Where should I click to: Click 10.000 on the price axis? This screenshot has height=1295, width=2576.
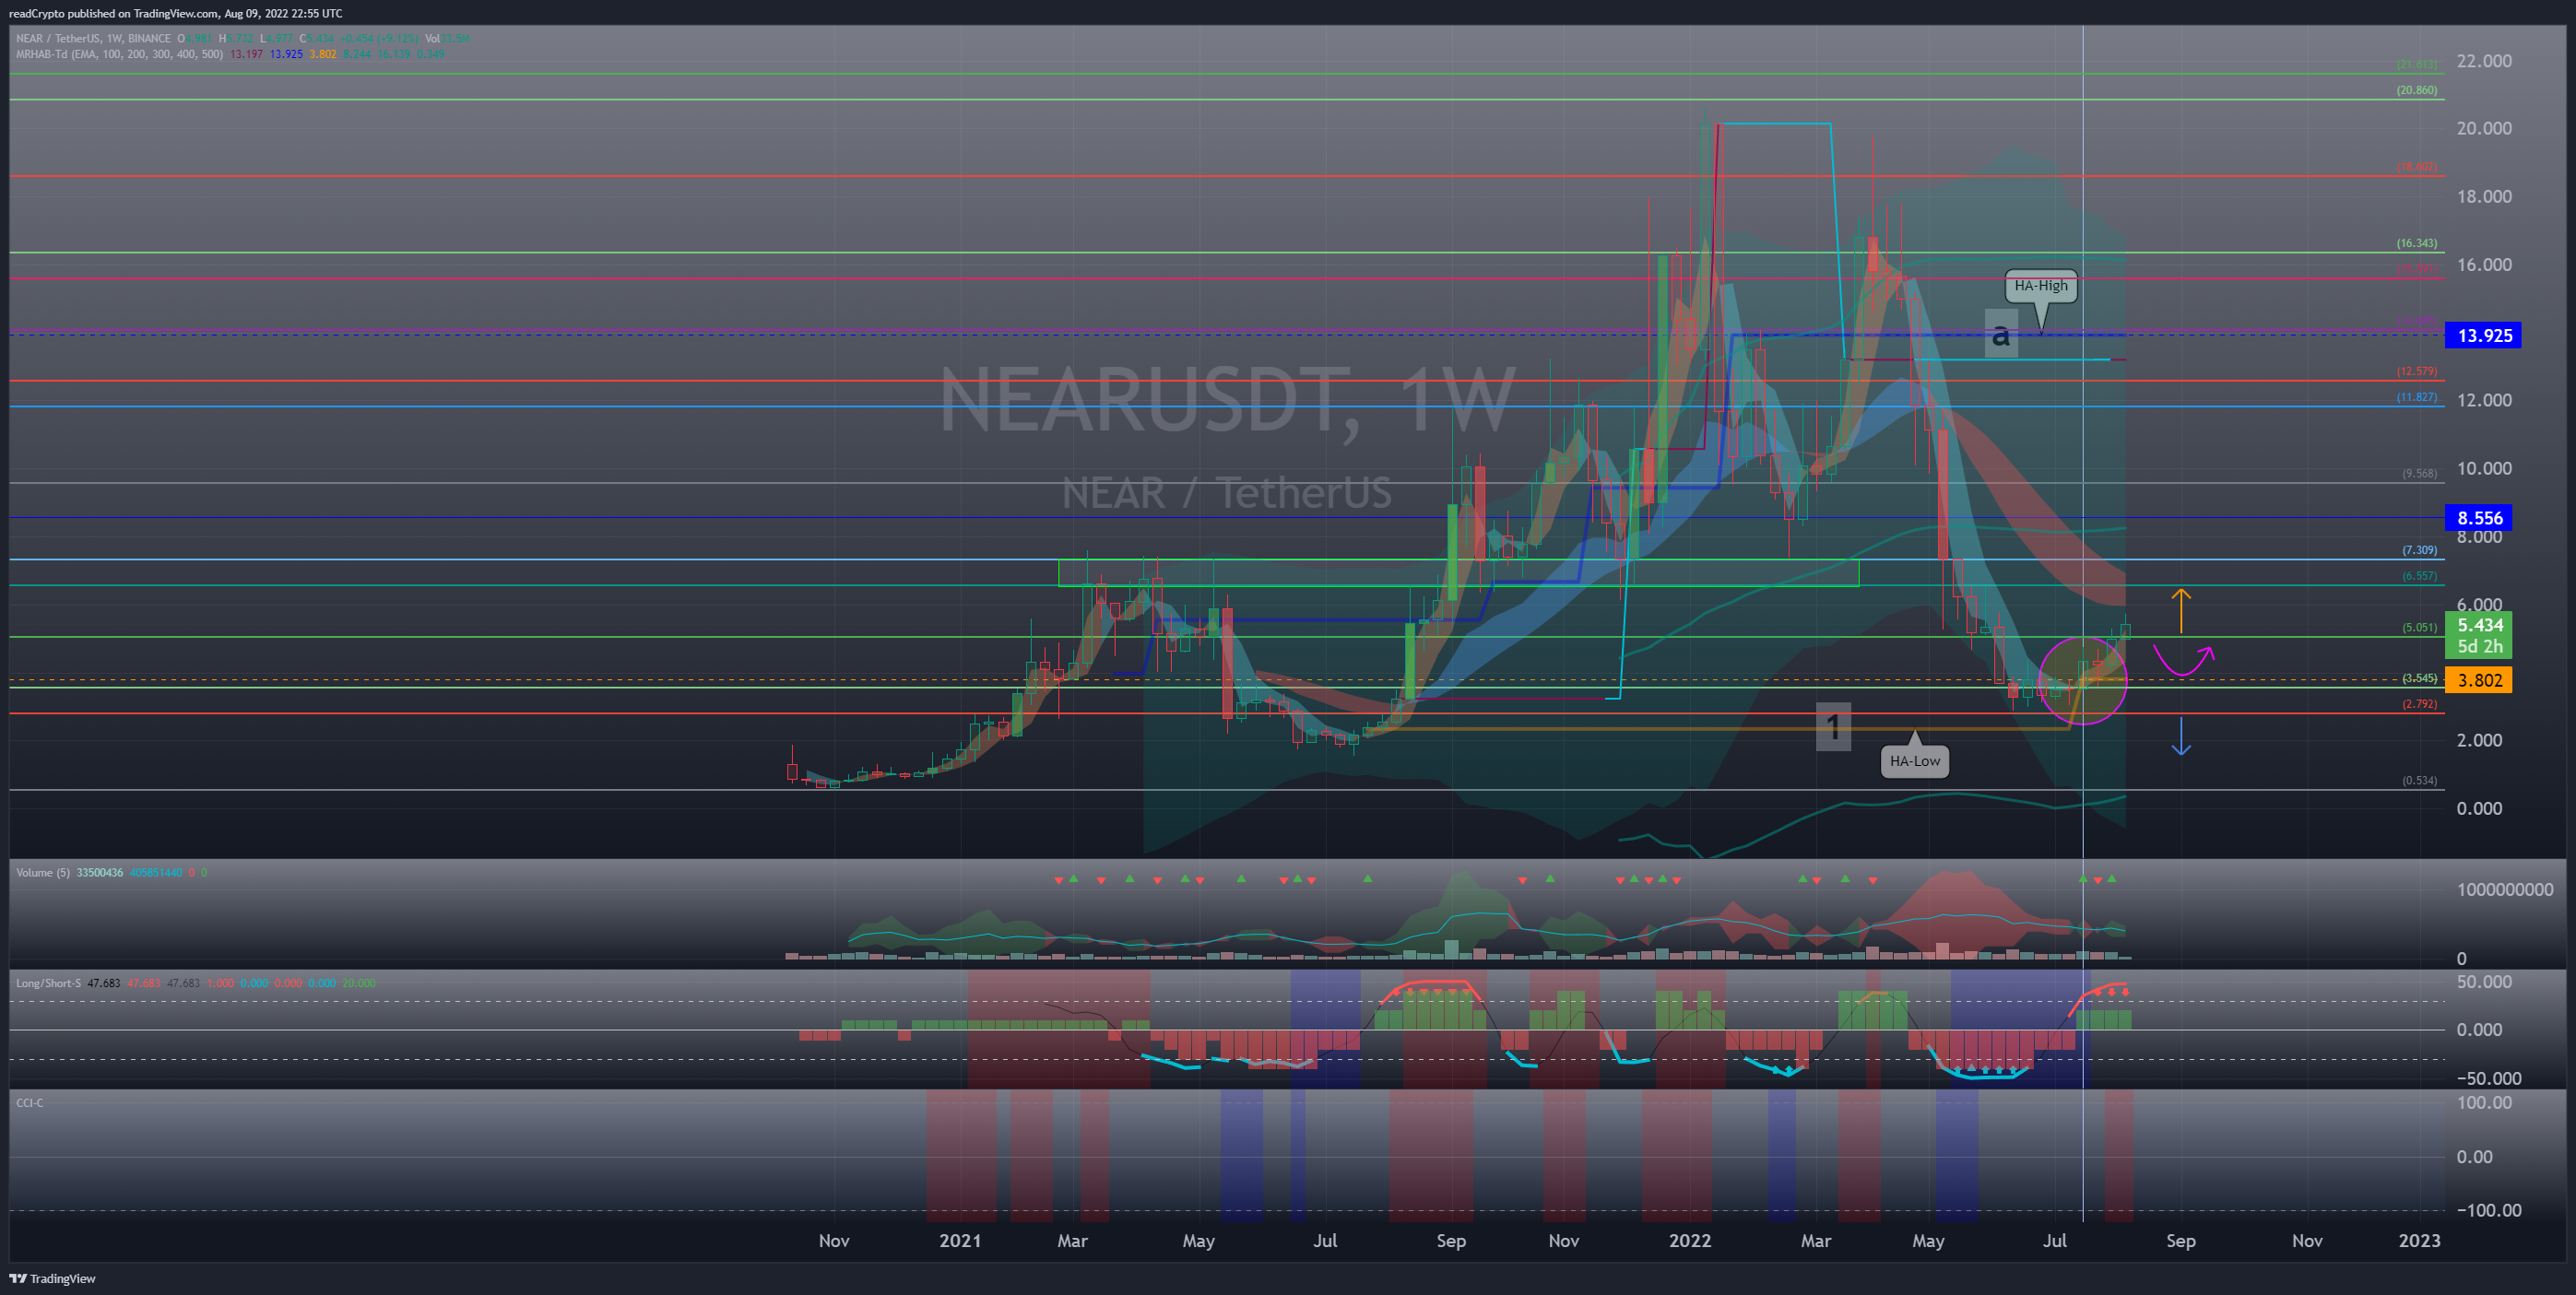point(2484,468)
